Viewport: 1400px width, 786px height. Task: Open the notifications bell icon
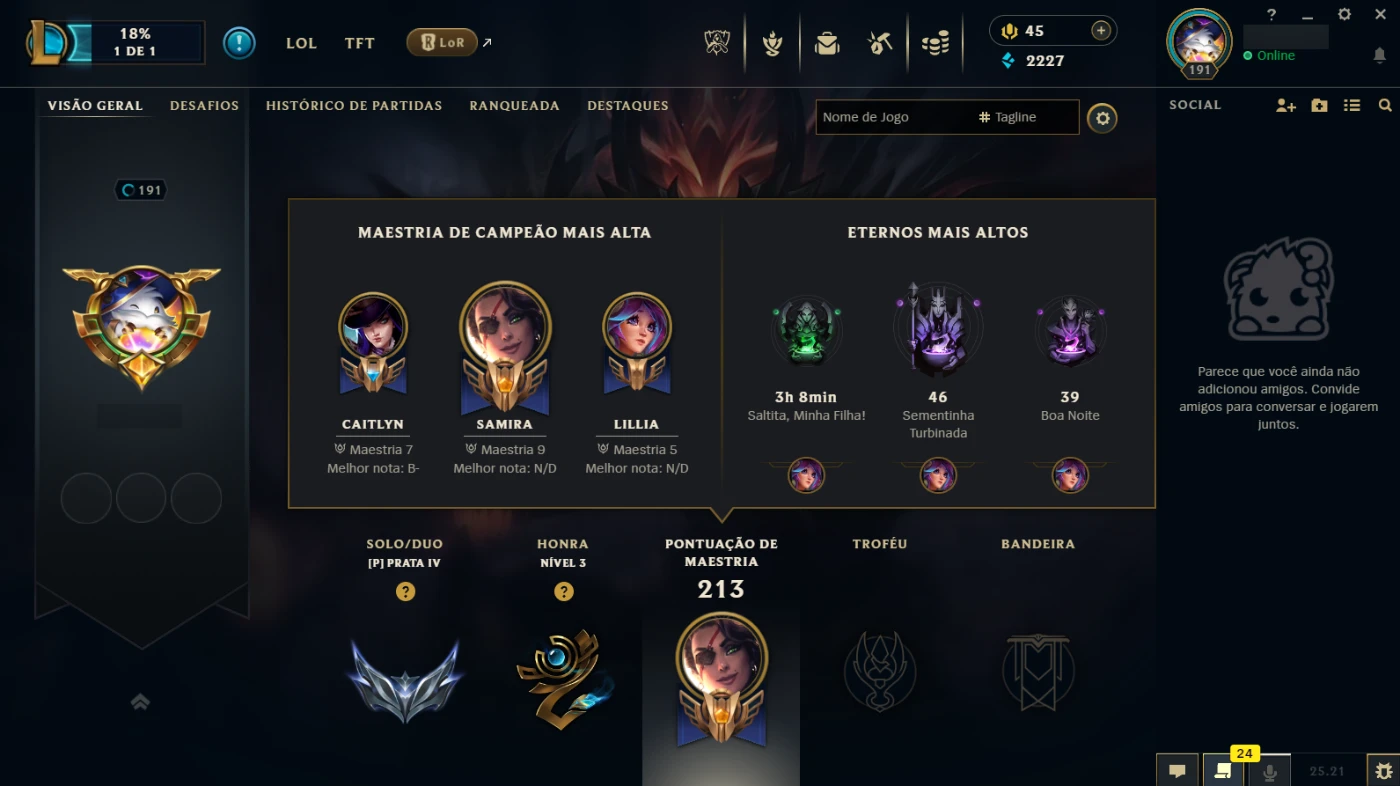[x=1379, y=56]
